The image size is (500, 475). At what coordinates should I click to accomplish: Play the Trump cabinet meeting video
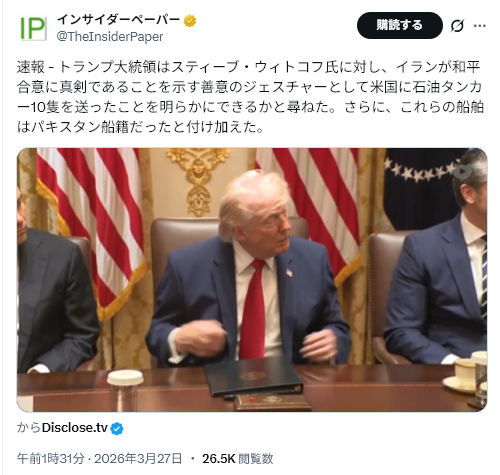coord(252,280)
